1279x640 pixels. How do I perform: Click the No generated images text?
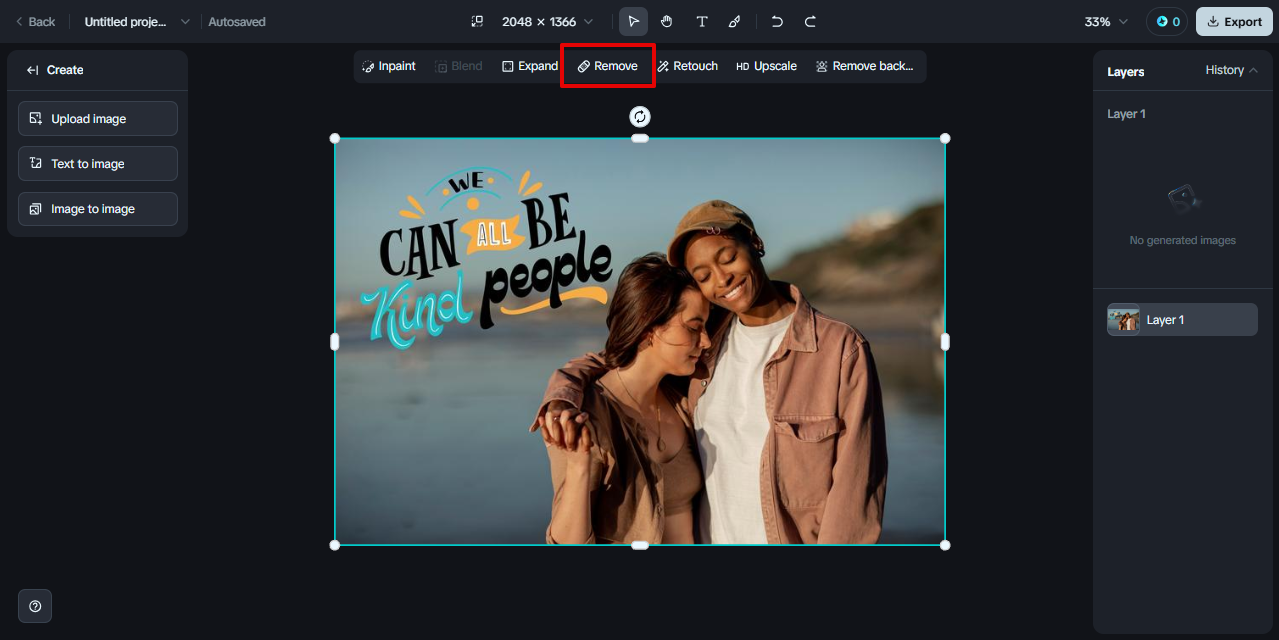tap(1182, 240)
